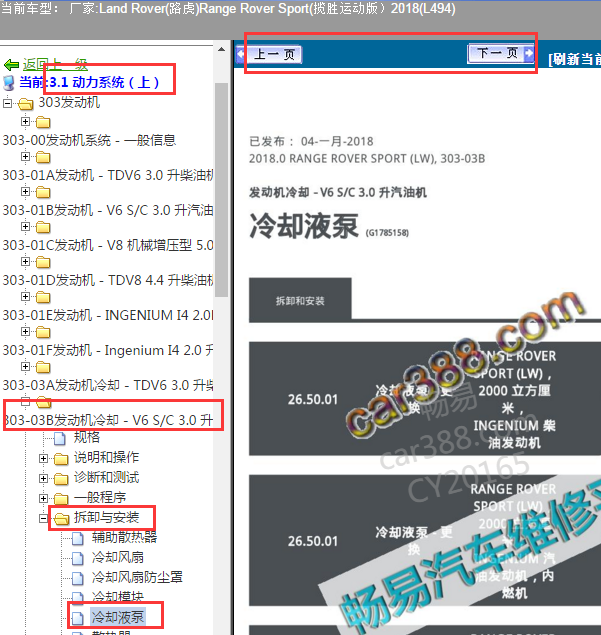The image size is (601, 635).
Task: Open the 规格 document
Action: [87, 437]
